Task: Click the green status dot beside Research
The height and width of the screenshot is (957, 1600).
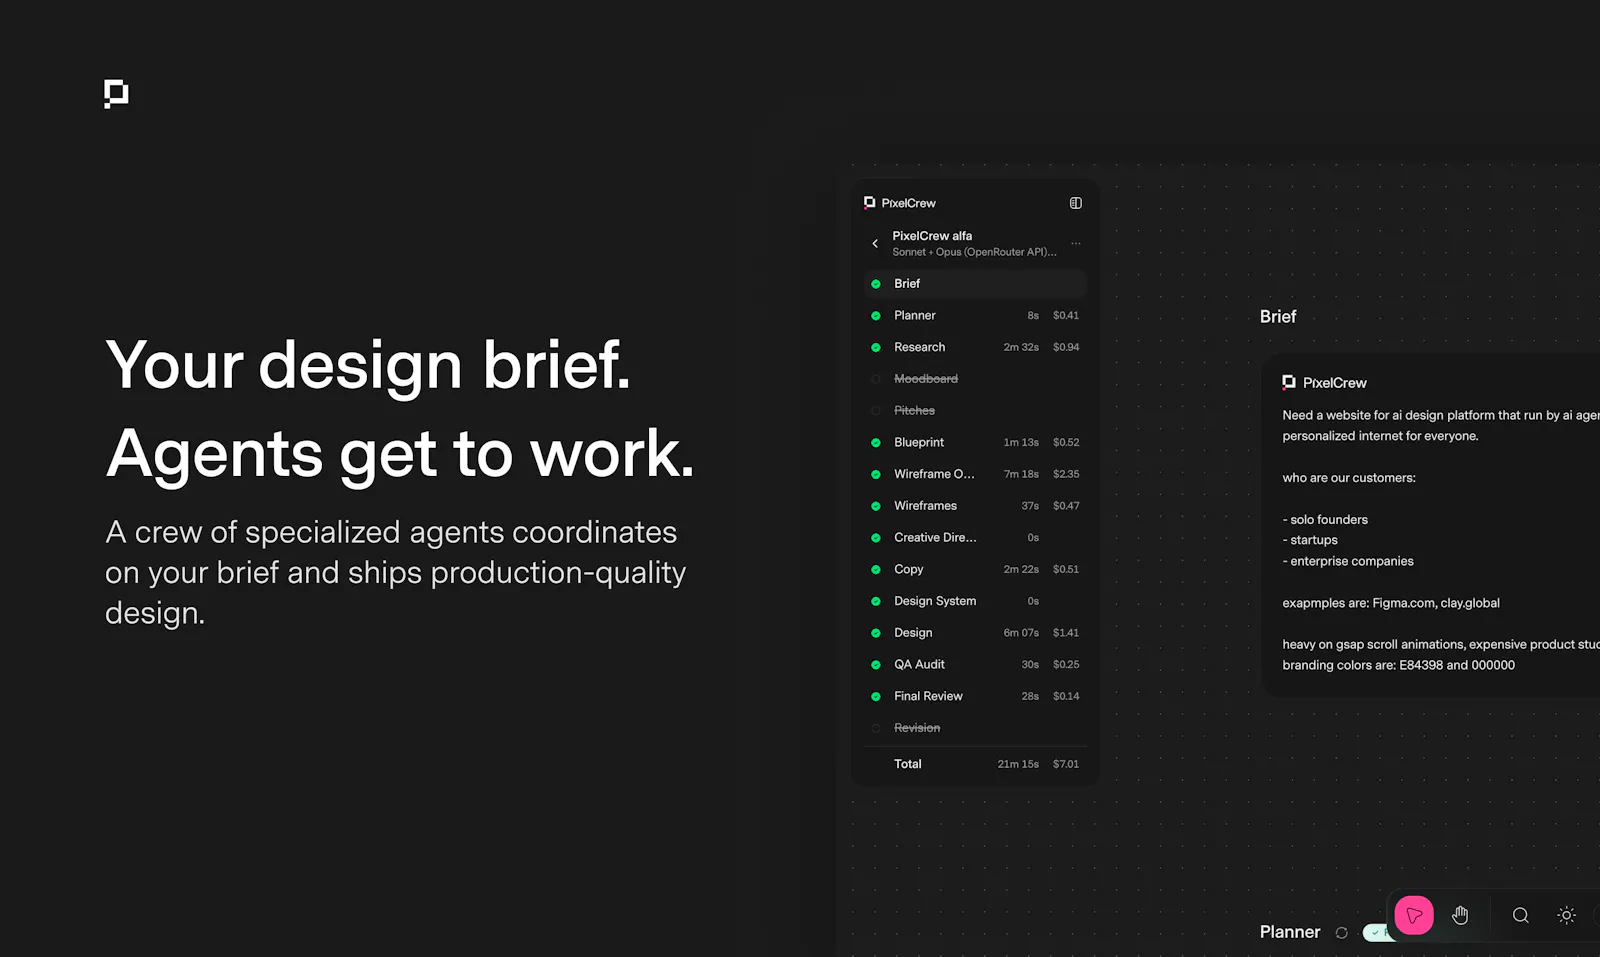Action: point(876,348)
